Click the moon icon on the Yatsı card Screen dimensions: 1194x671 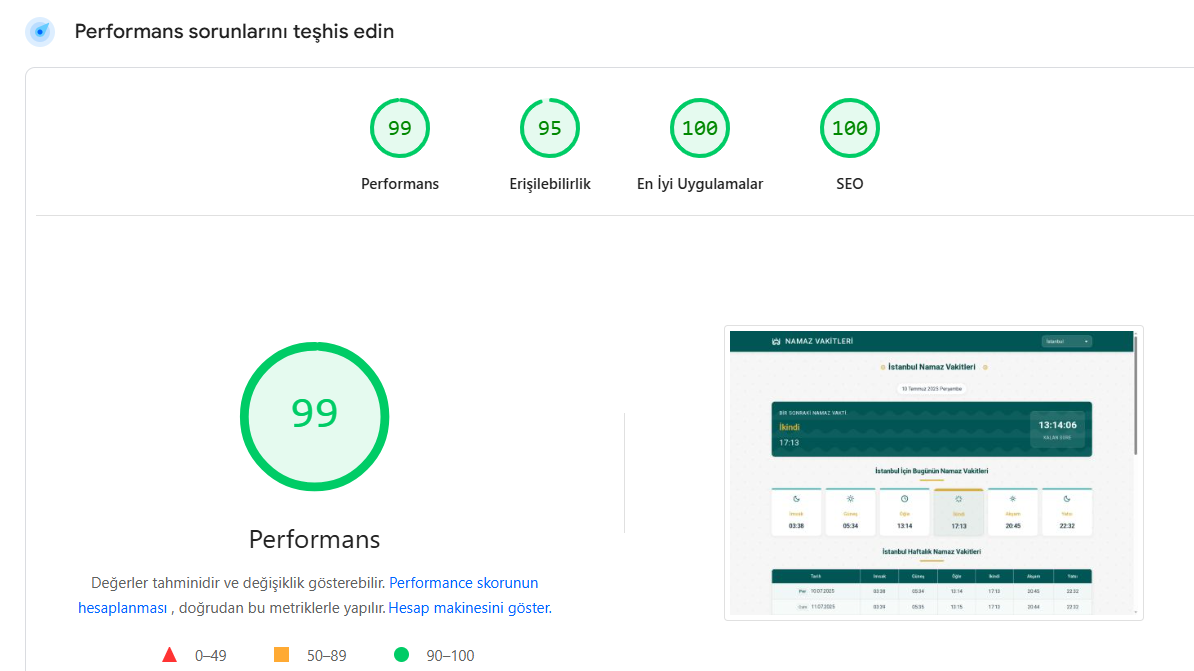pos(1067,499)
